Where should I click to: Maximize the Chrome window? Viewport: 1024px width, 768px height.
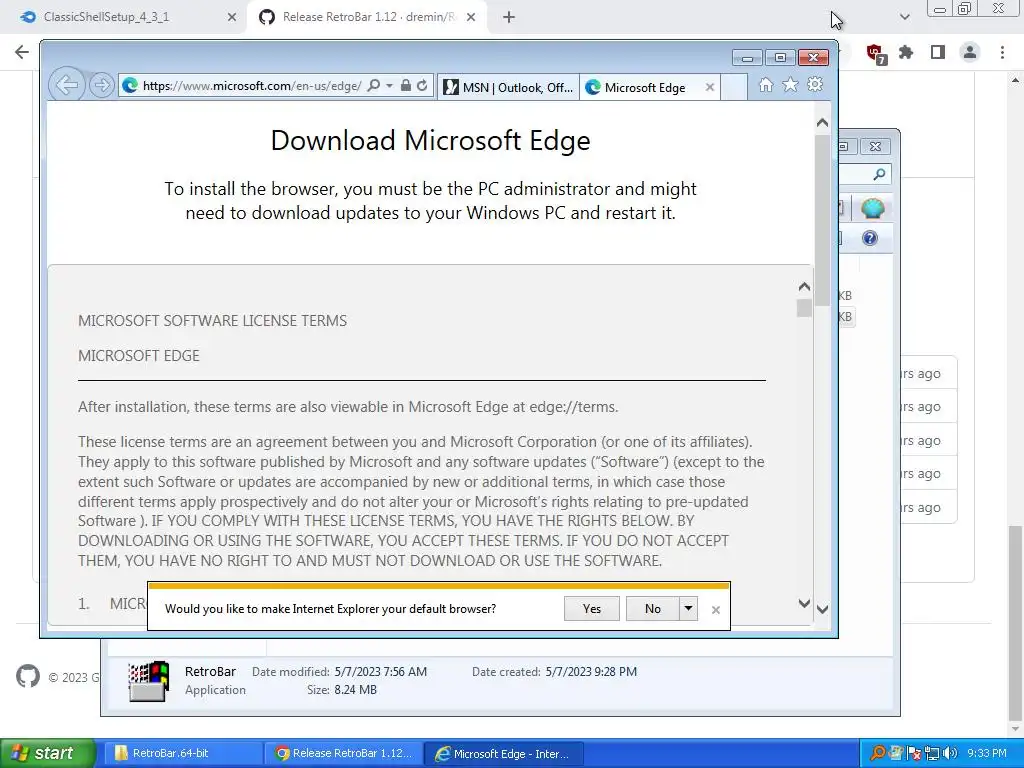[965, 8]
